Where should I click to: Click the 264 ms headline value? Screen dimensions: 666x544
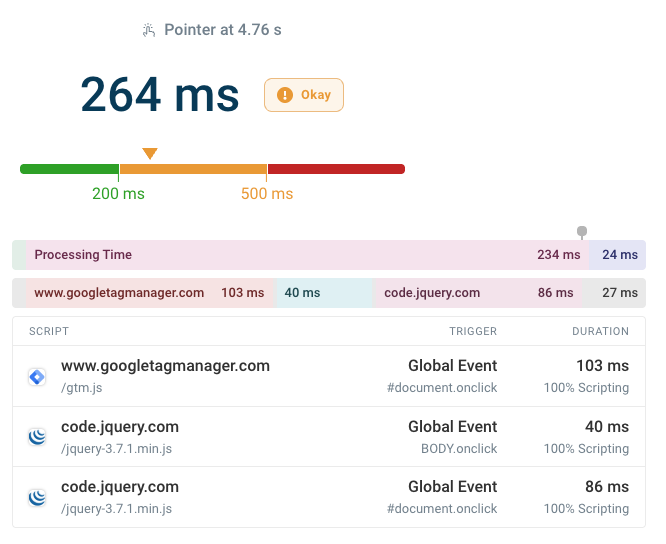click(160, 94)
